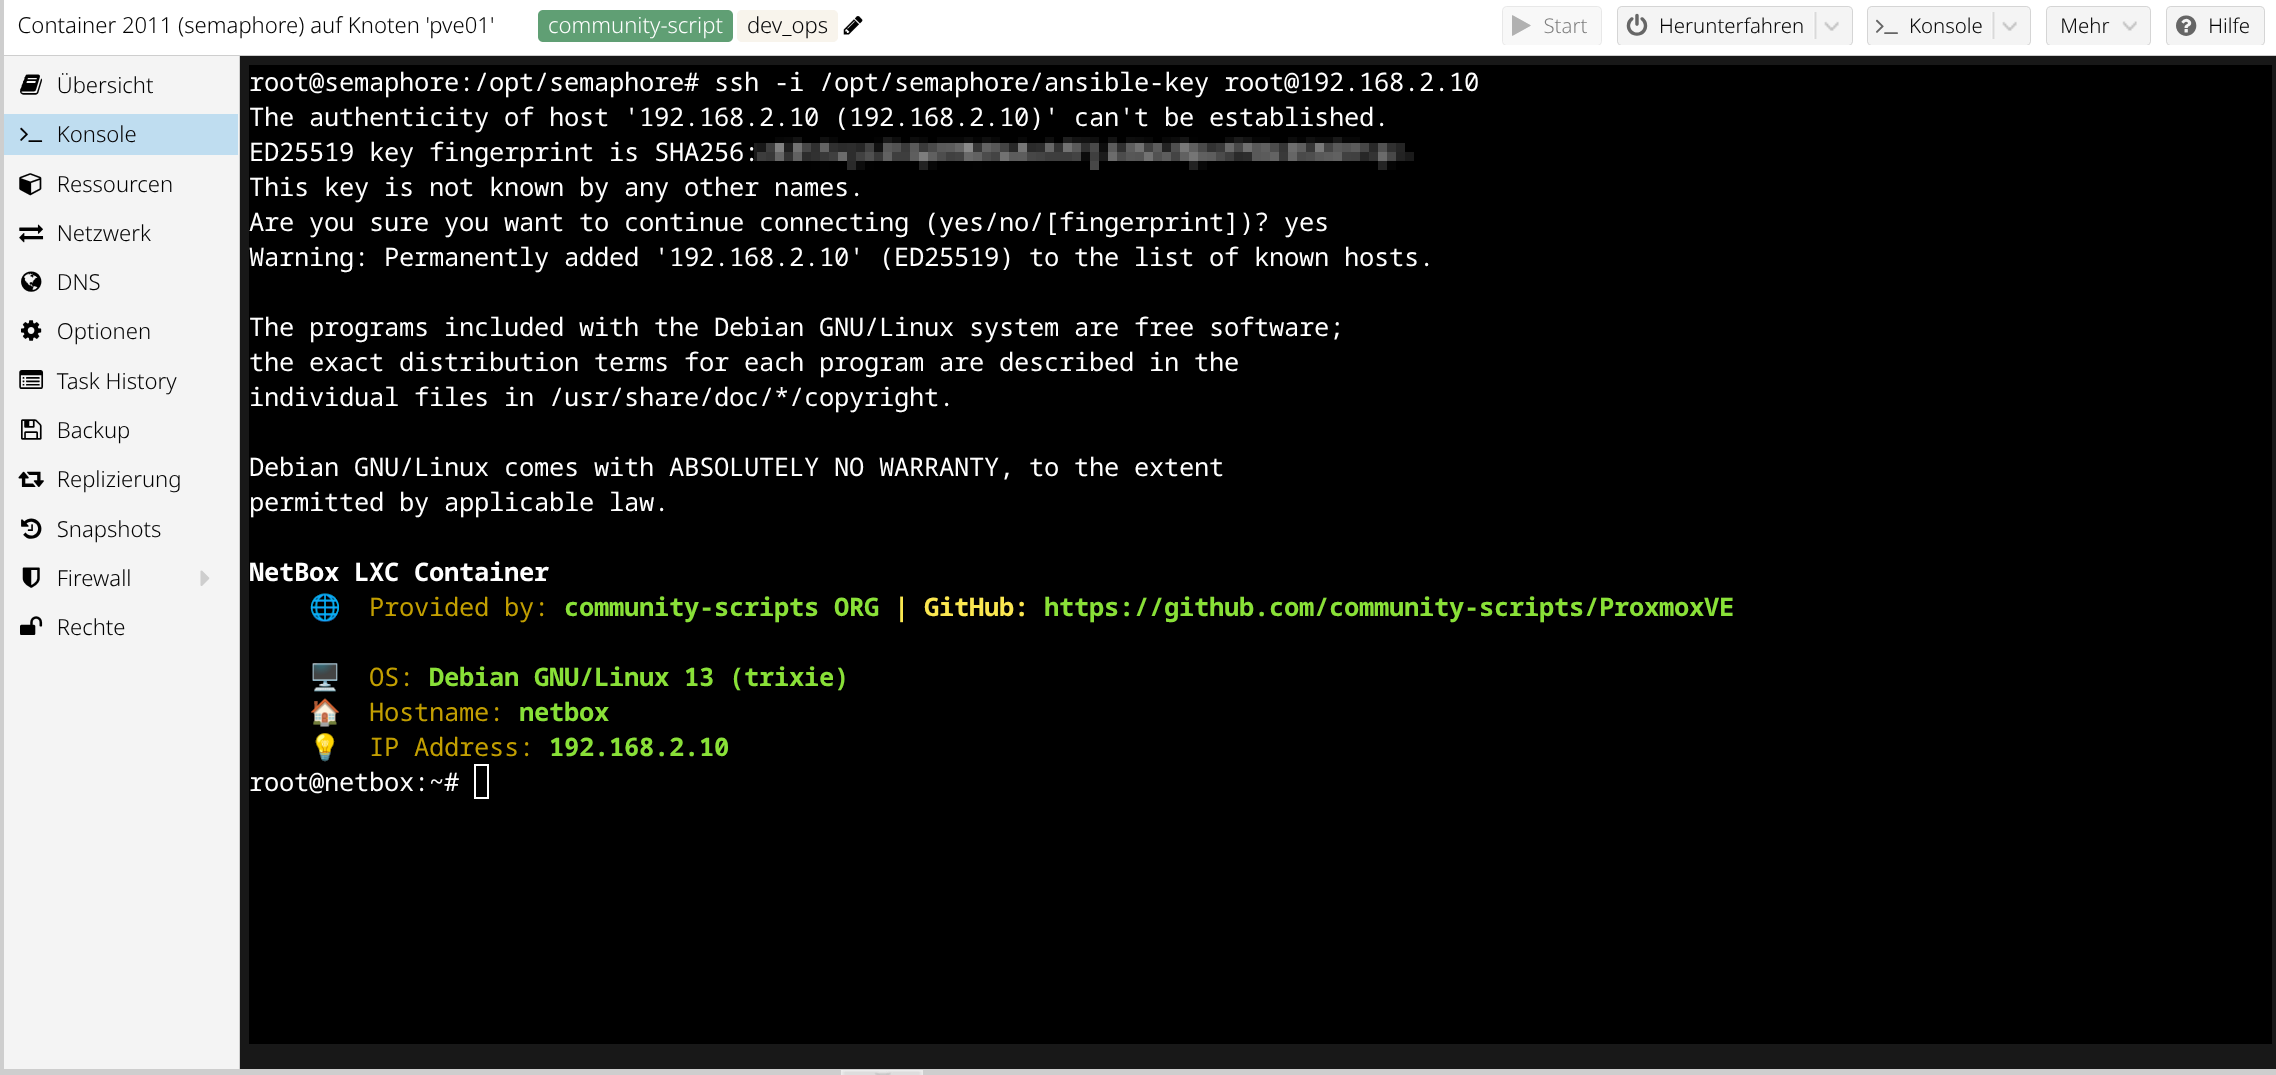This screenshot has width=2276, height=1075.
Task: Go to Replizierung menu entry text
Action: (119, 479)
